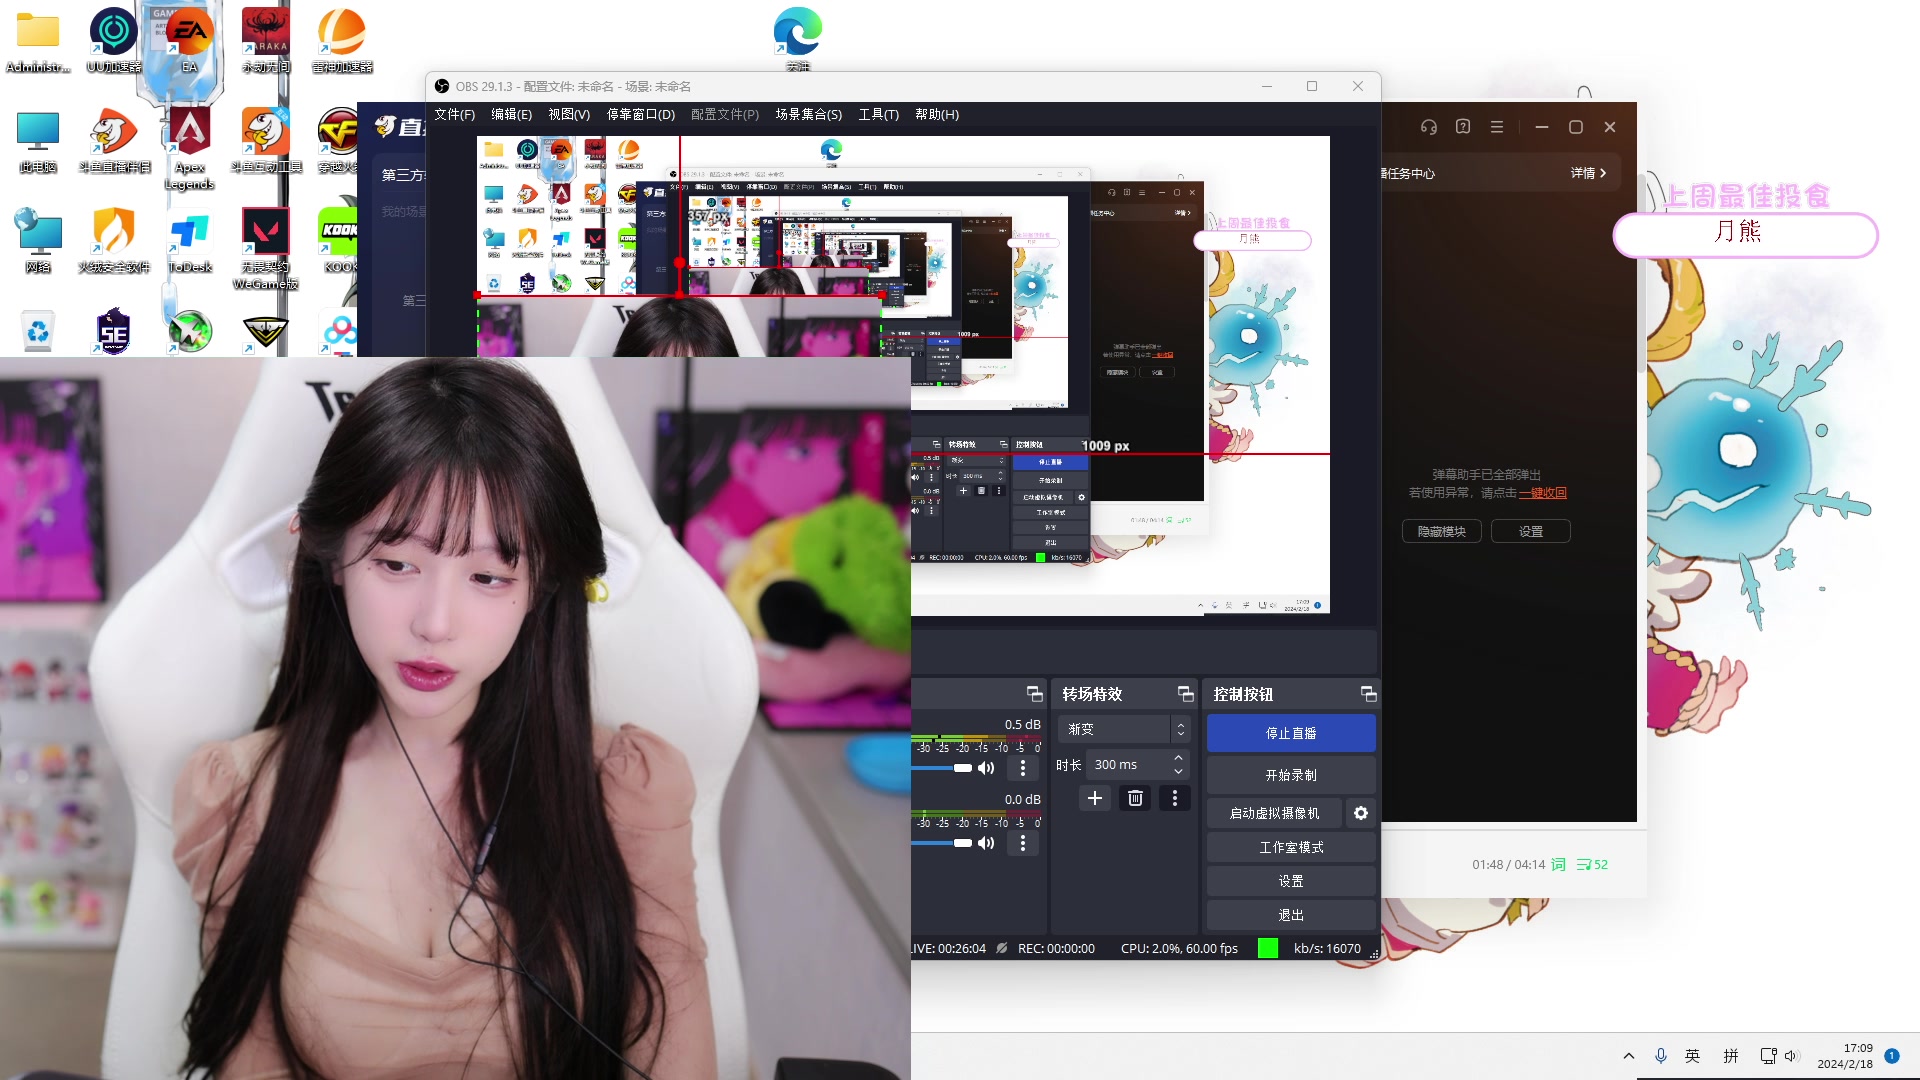1920x1080 pixels.
Task: Open options menu for 0.5 dB audio track
Action: pos(1023,768)
